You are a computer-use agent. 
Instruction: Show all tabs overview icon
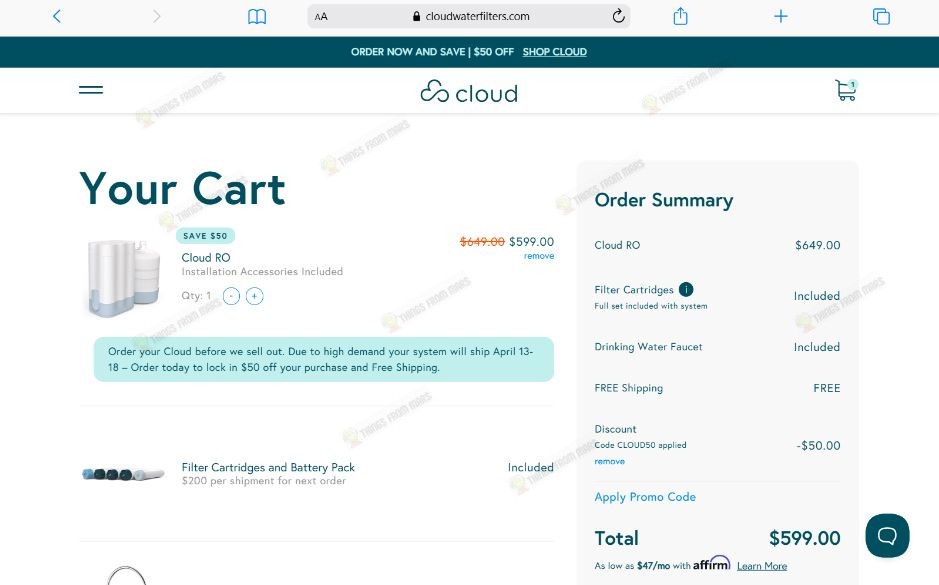tap(881, 16)
